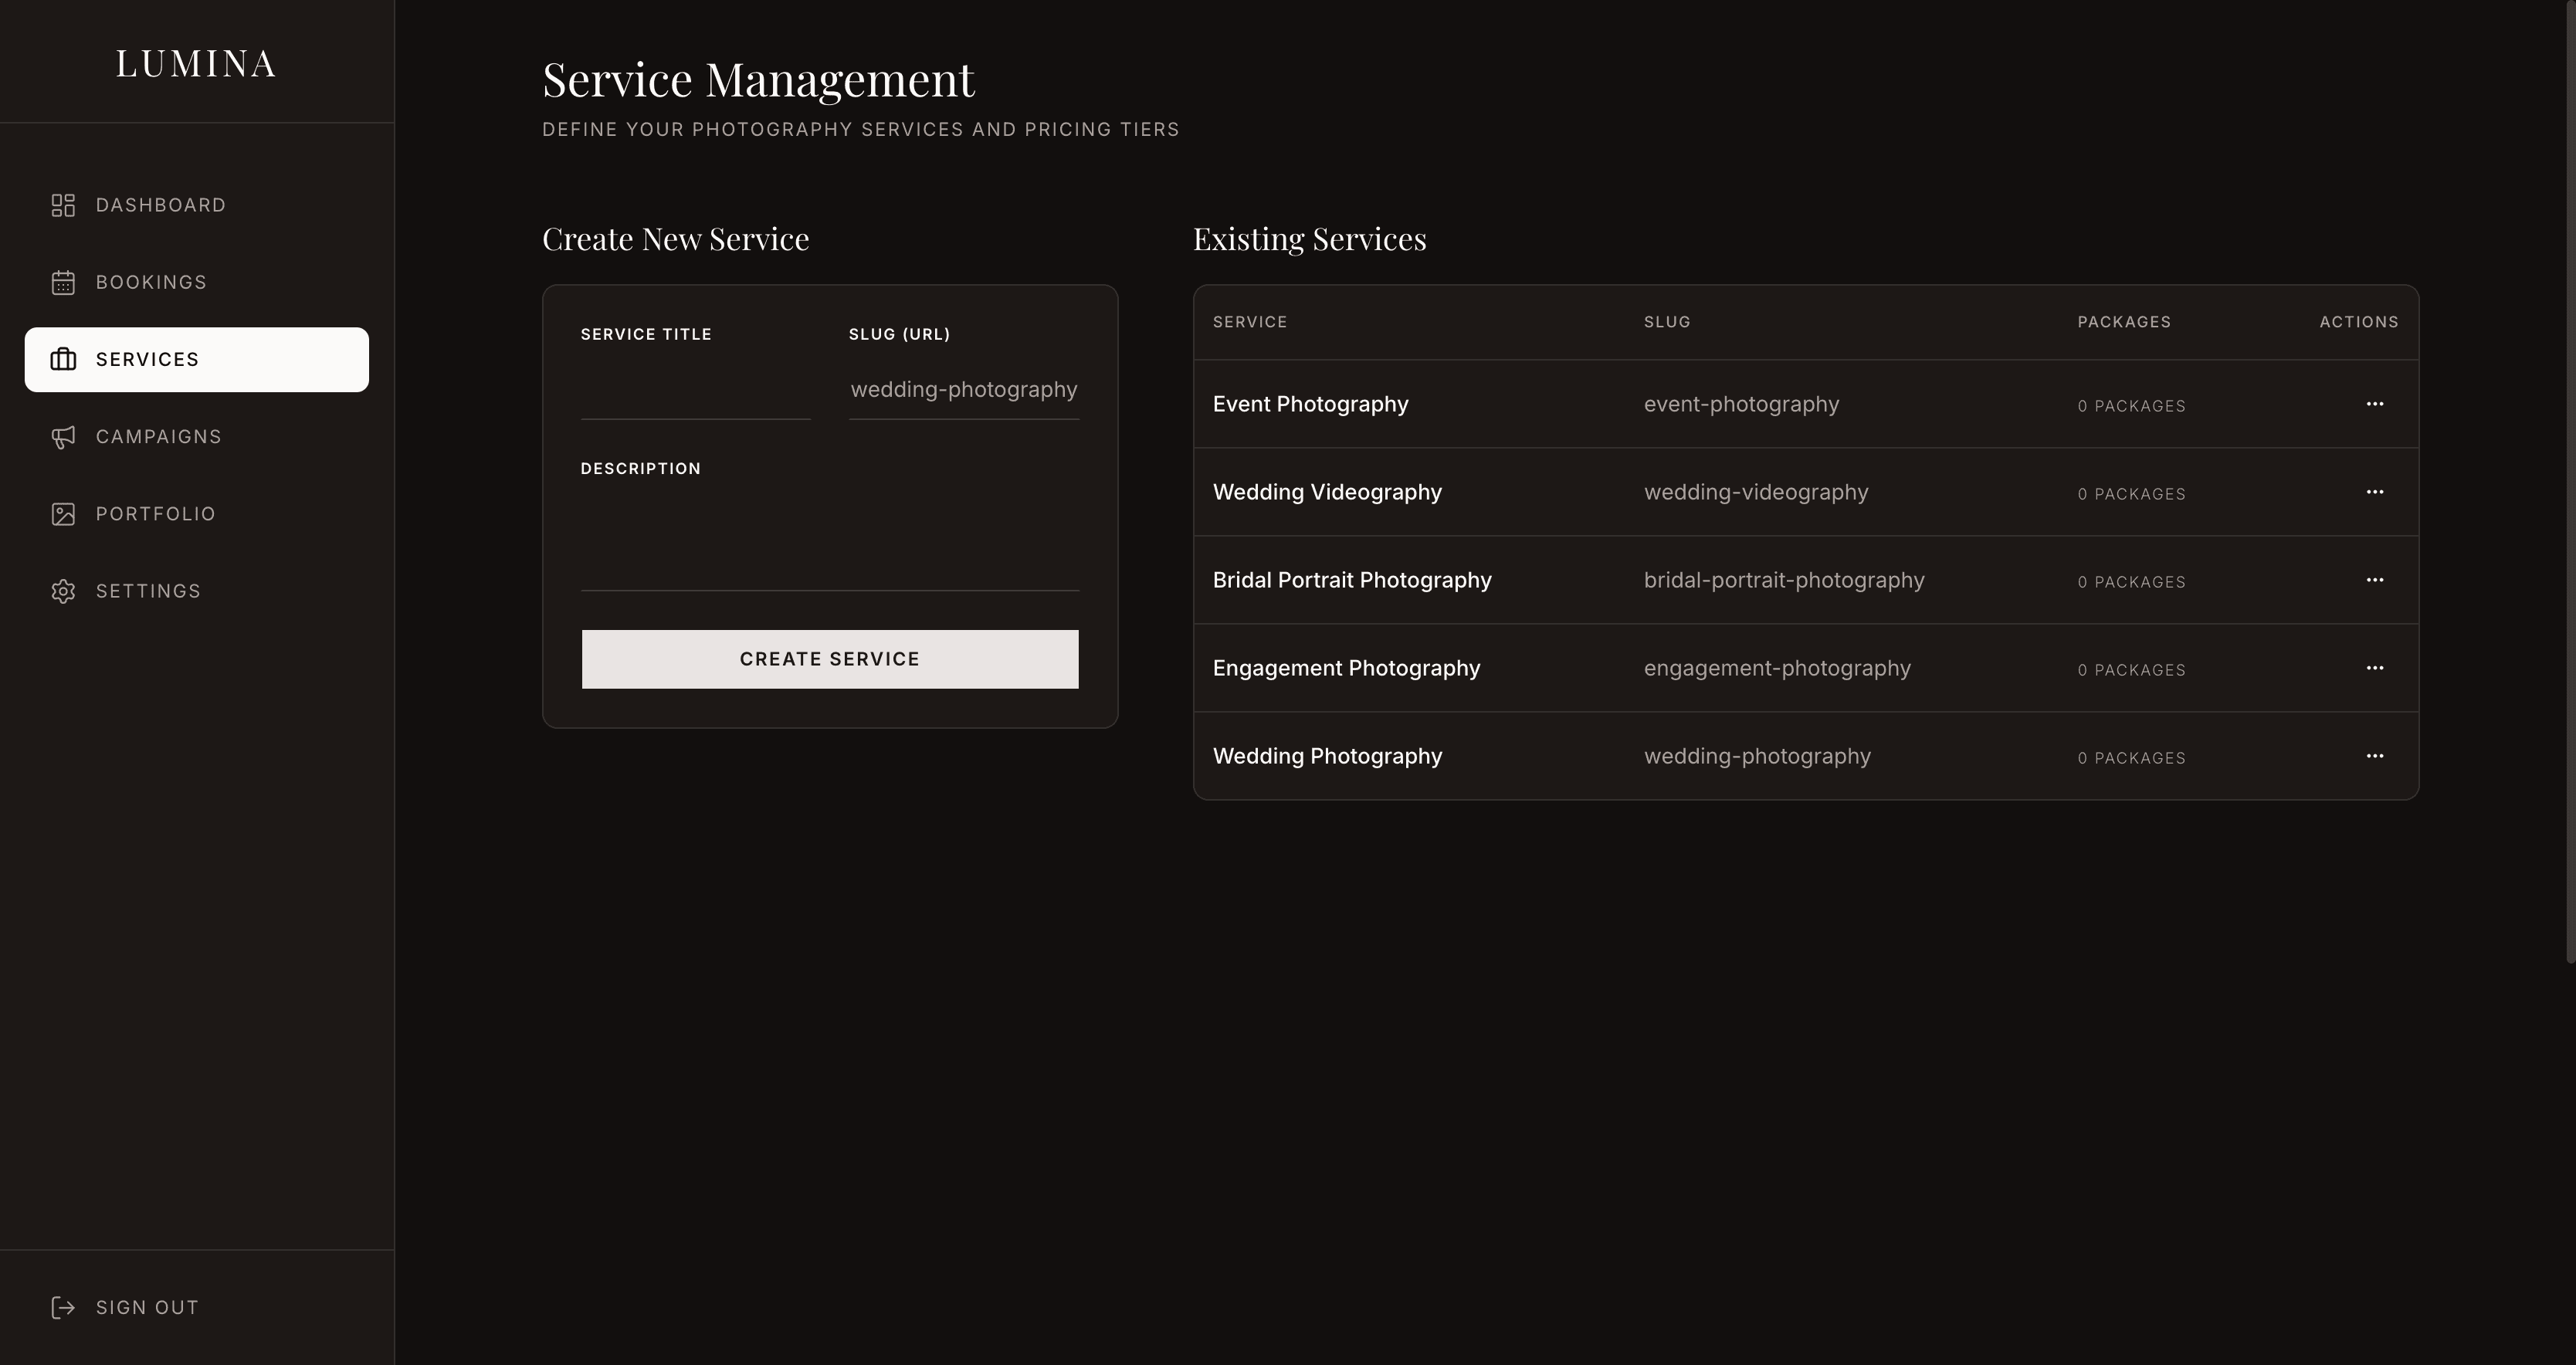Click the 0 Packages cell for Event Photography
This screenshot has height=1365, width=2576.
[2131, 406]
